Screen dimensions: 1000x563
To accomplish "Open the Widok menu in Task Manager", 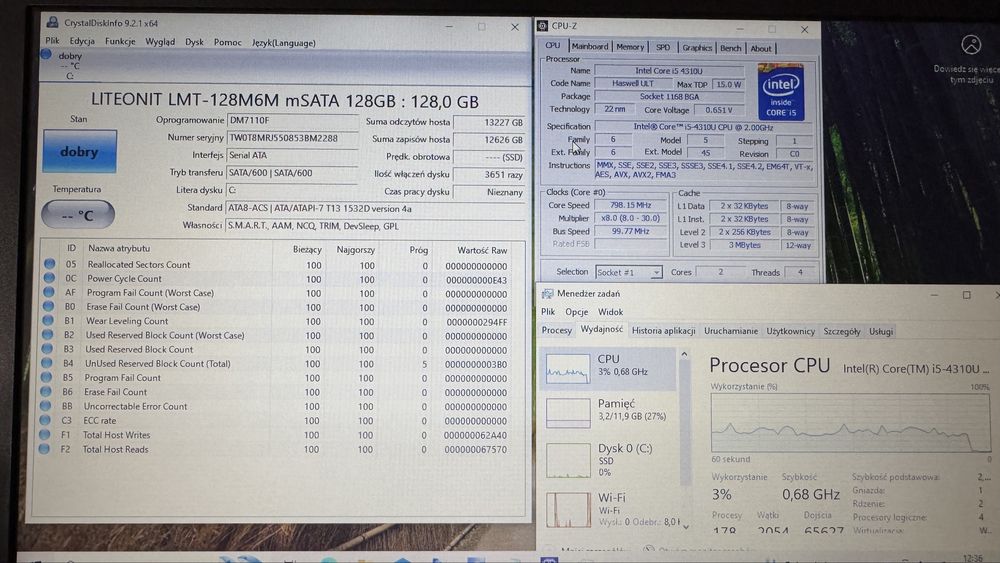I will coord(610,312).
